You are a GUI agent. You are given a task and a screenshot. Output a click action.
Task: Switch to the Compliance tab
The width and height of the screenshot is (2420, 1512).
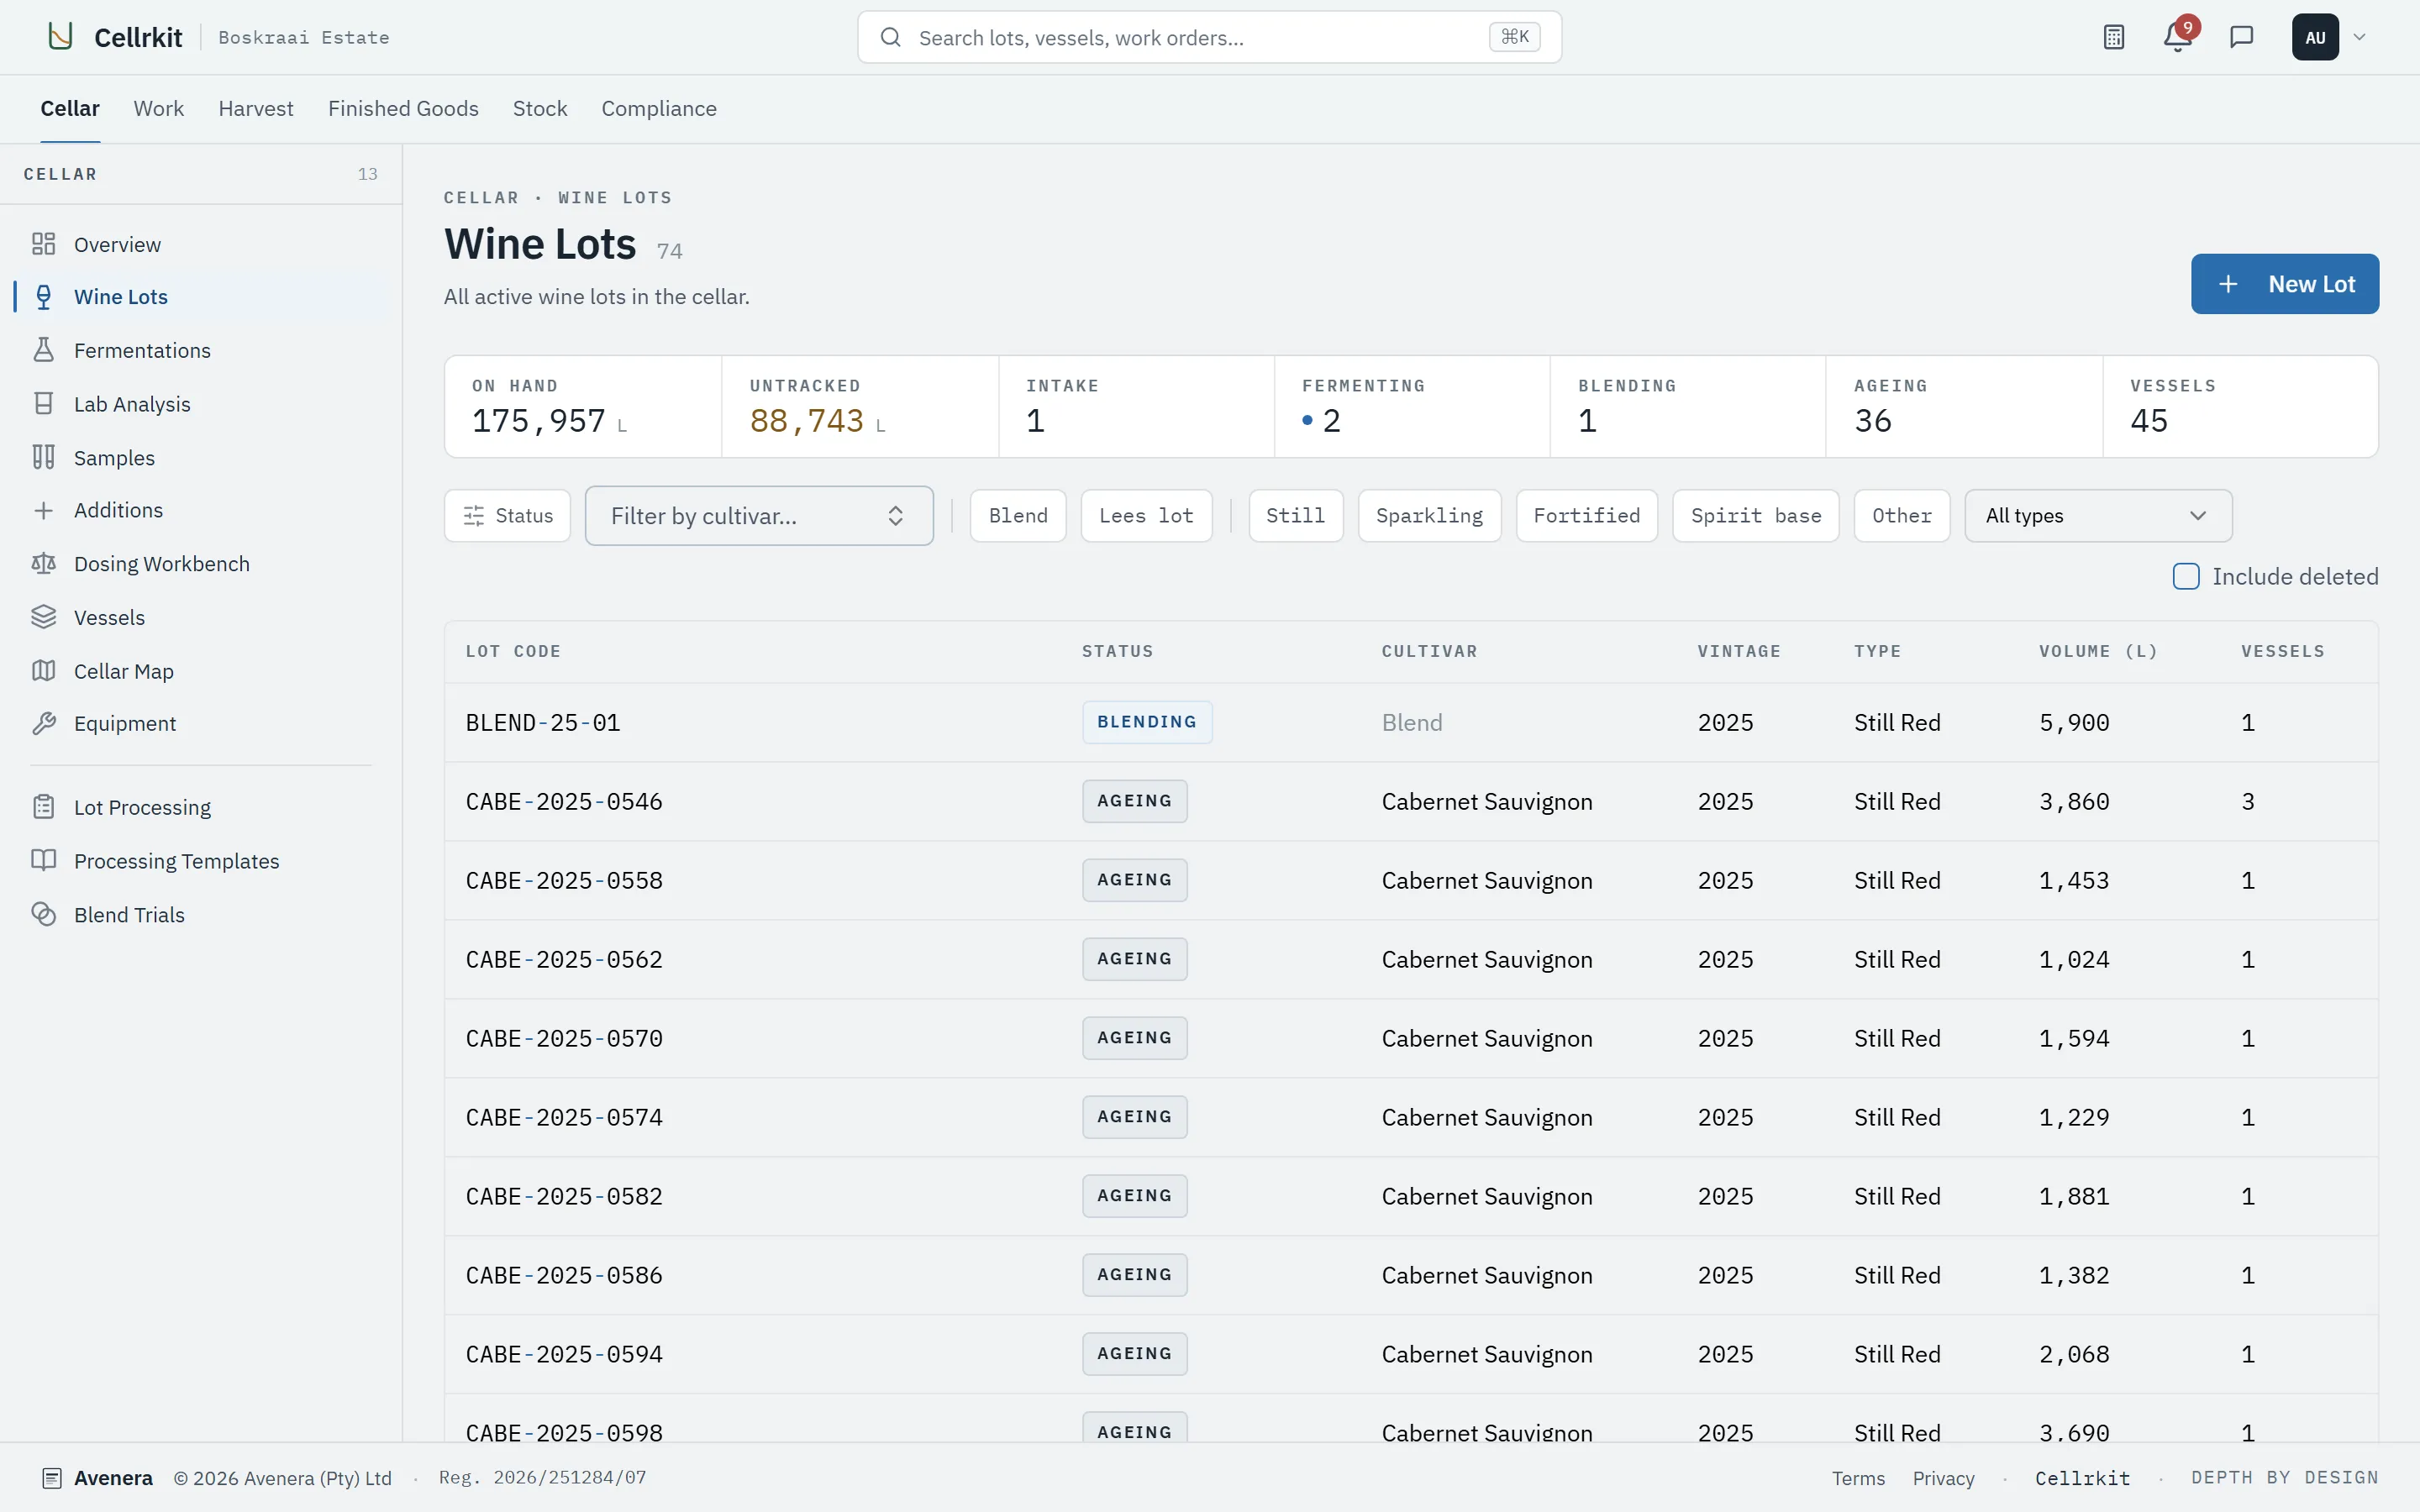click(659, 108)
